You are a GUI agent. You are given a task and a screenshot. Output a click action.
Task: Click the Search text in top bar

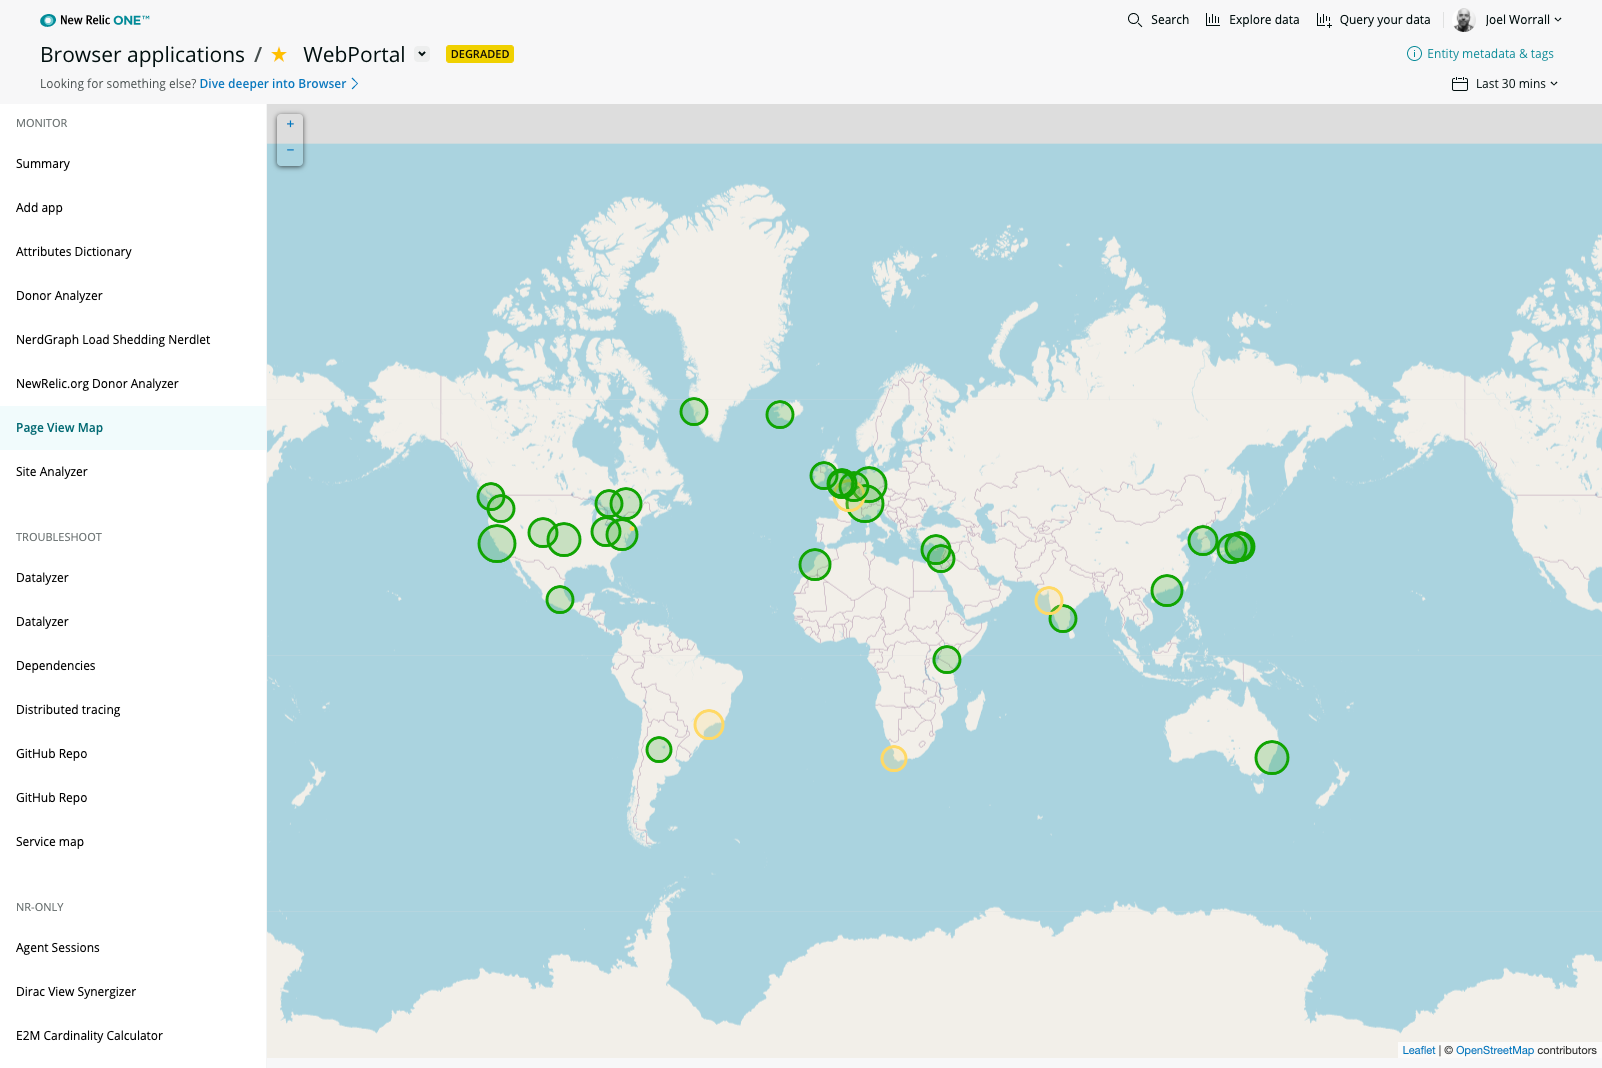click(x=1170, y=20)
